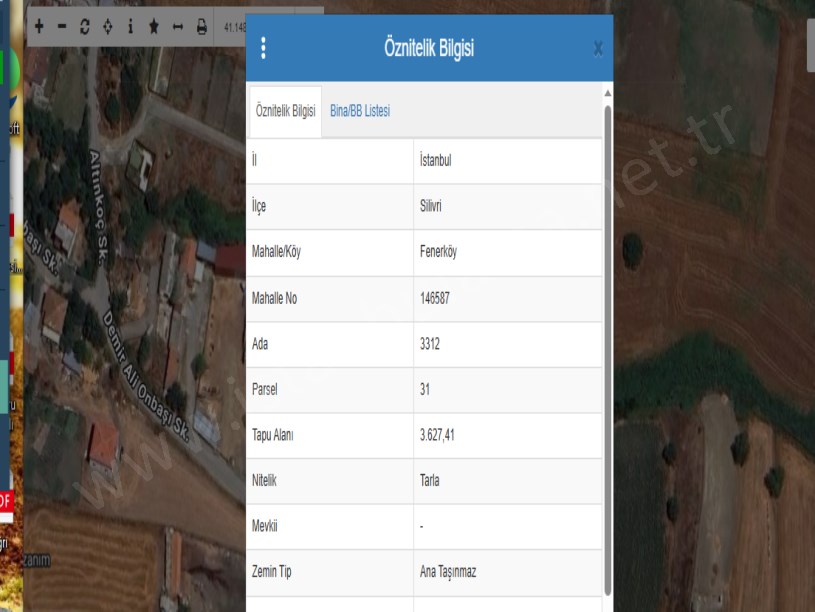Click the Mahalle No value 146587

pos(441,298)
